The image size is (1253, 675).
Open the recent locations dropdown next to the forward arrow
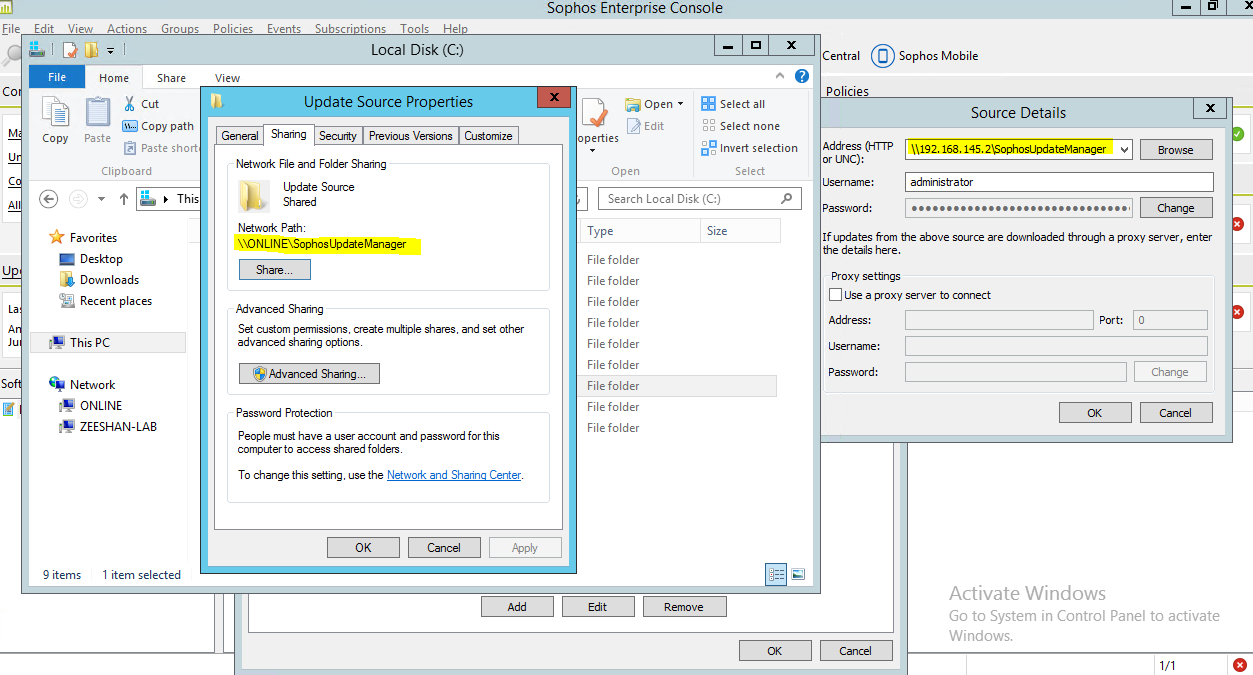pos(102,199)
